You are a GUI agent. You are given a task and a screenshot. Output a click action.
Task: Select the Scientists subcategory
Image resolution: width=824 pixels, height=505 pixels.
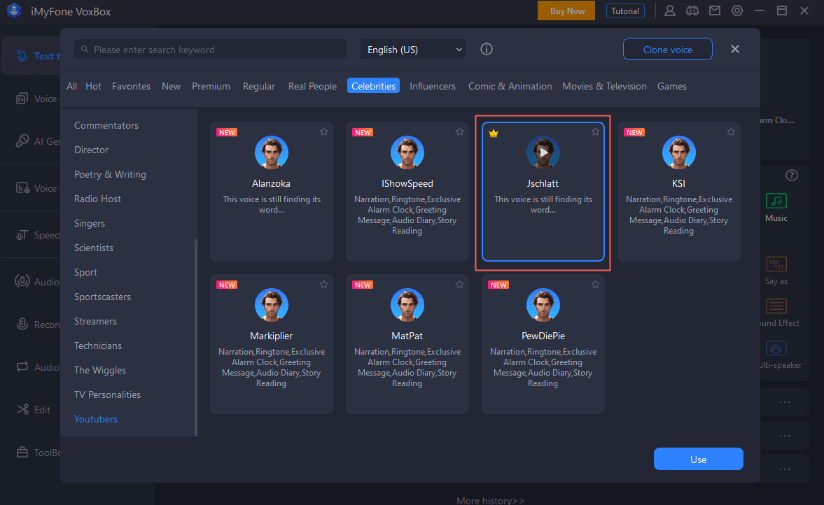click(94, 248)
